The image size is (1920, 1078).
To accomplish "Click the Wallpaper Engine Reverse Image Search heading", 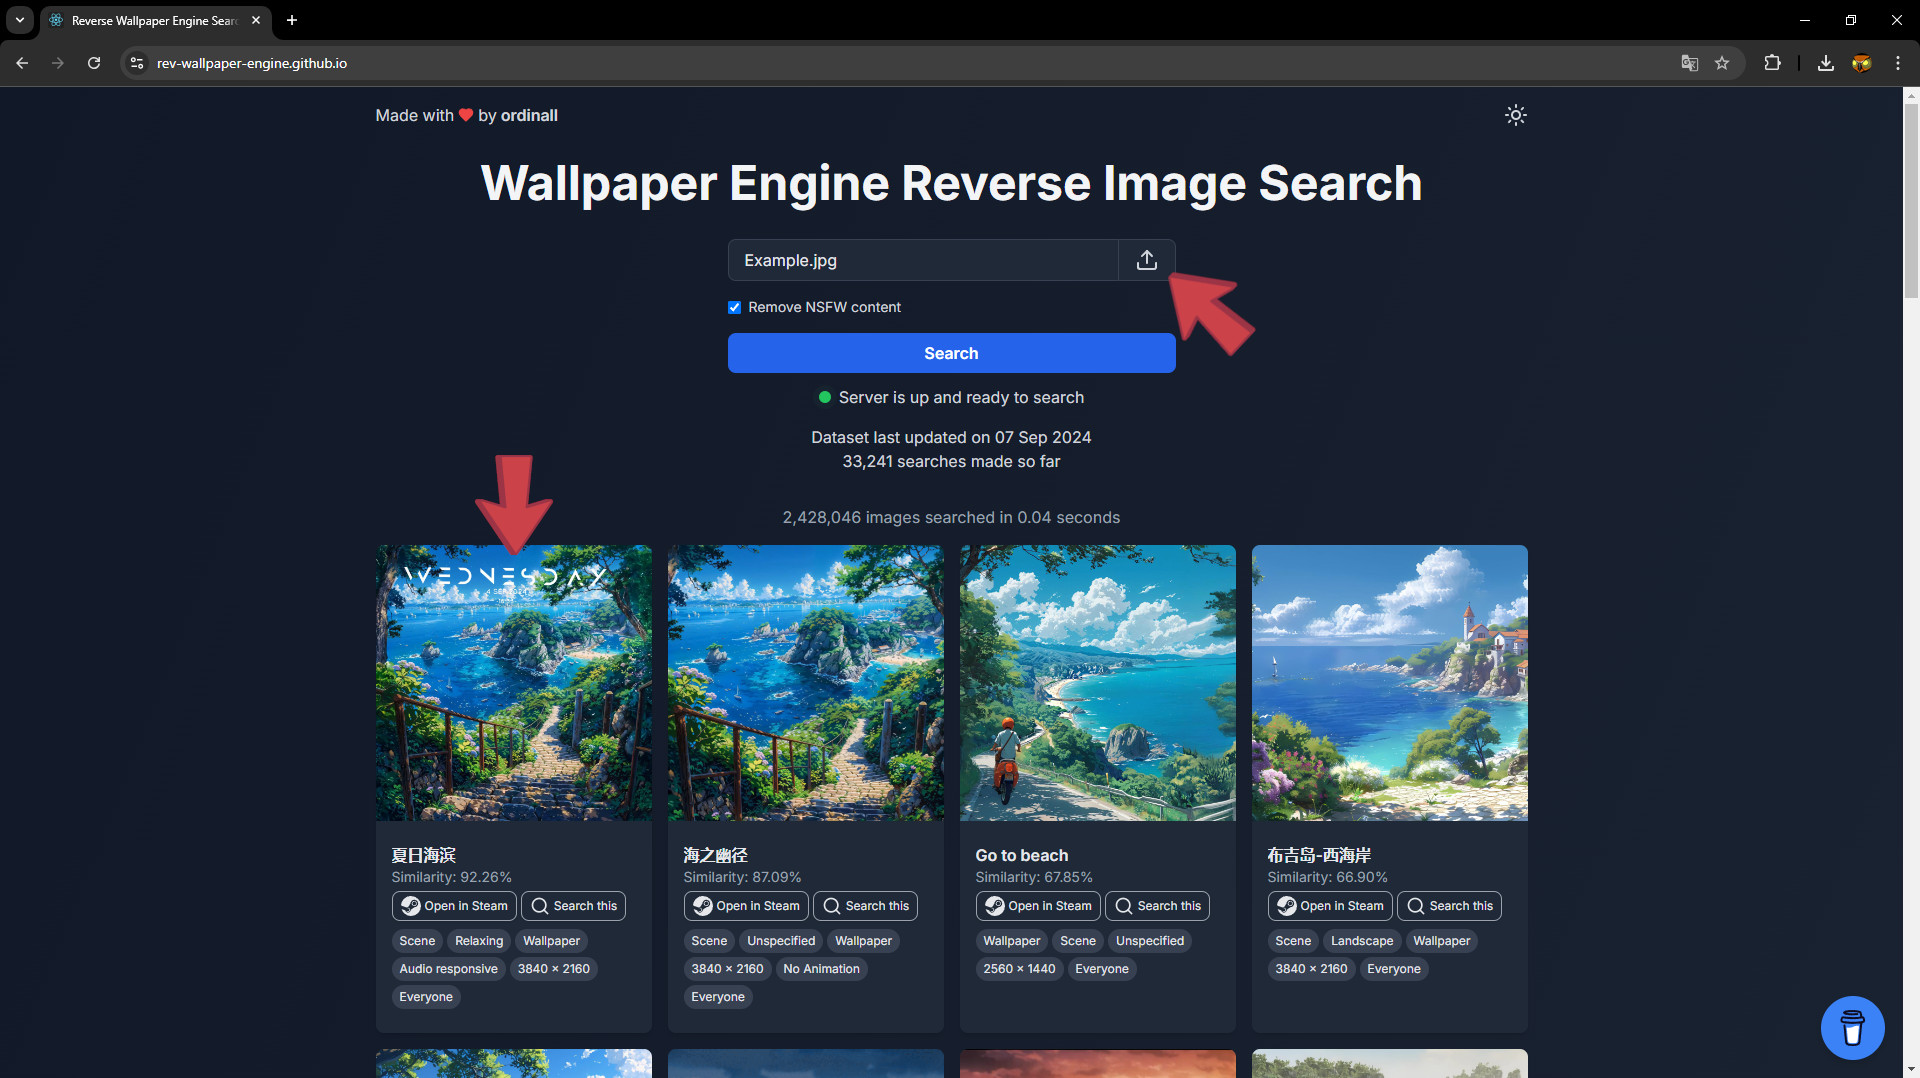I will (x=951, y=183).
